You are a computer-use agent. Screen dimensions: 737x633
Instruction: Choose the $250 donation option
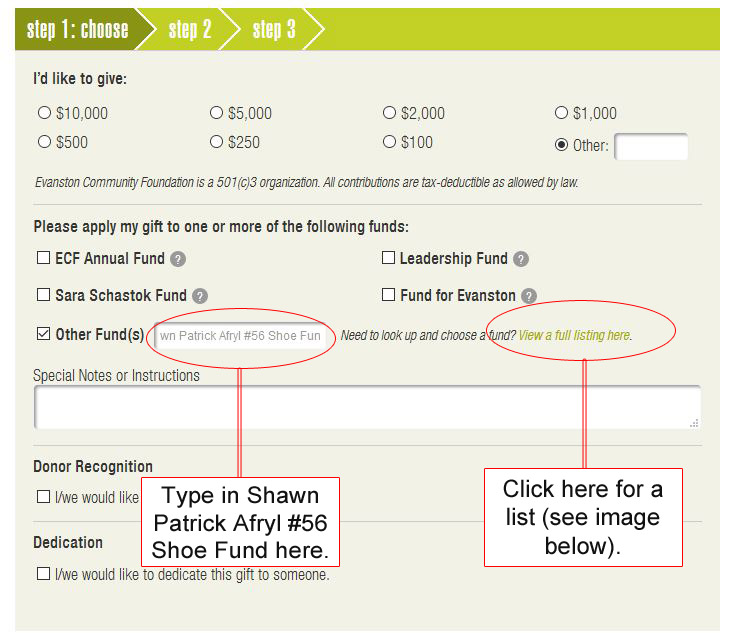click(217, 142)
